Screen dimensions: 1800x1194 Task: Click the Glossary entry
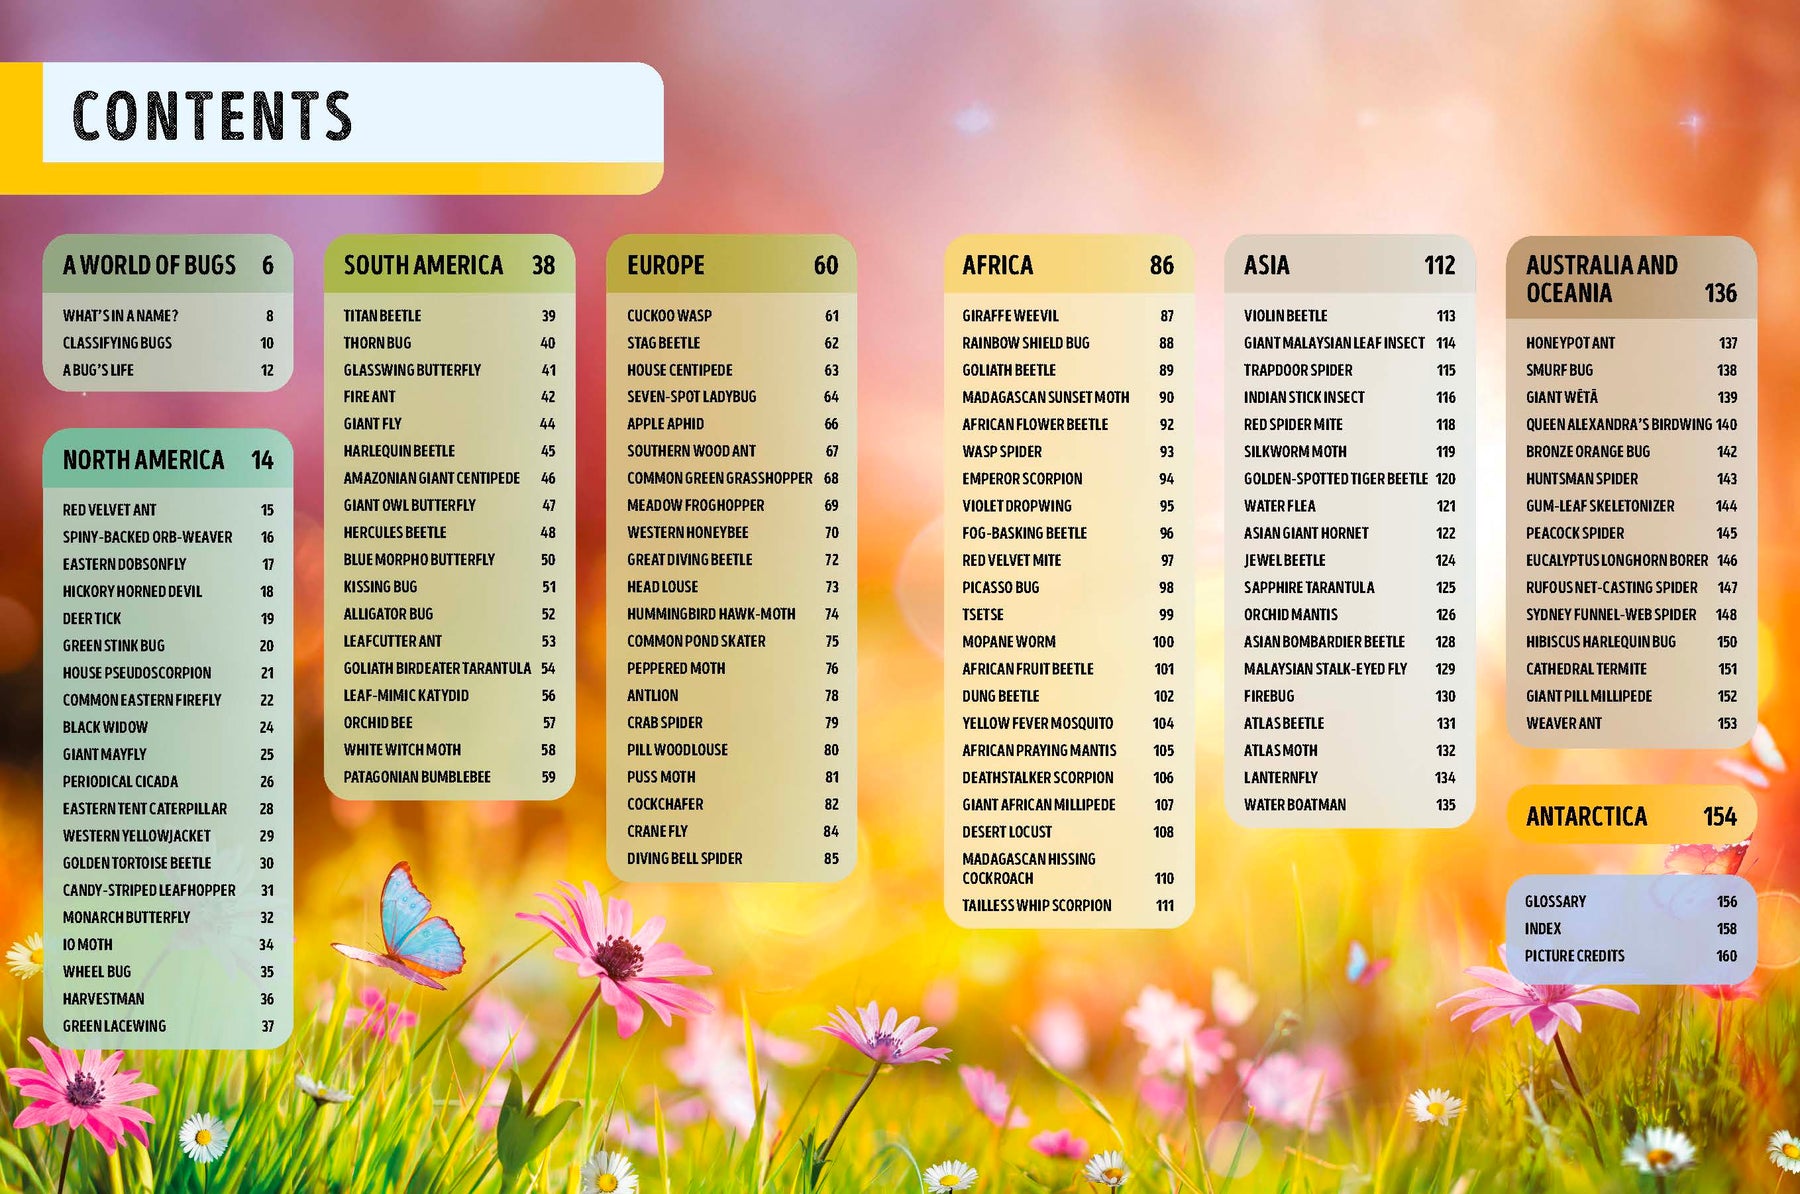pos(1555,901)
